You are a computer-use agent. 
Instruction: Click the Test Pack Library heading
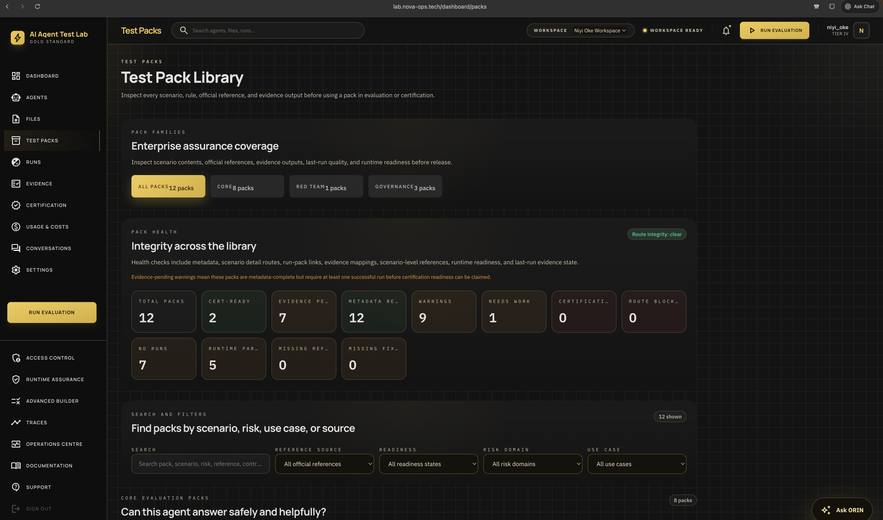coord(182,78)
